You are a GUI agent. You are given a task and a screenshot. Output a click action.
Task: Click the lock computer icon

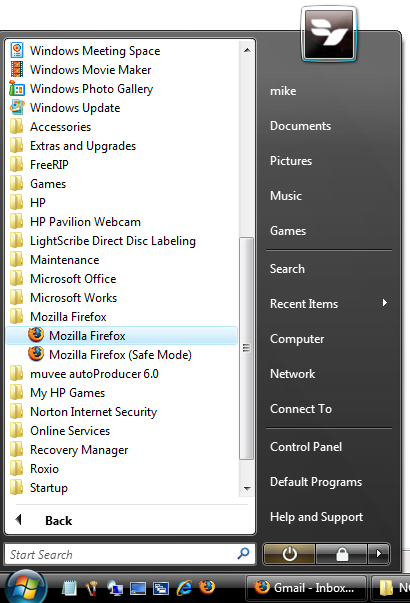point(342,554)
